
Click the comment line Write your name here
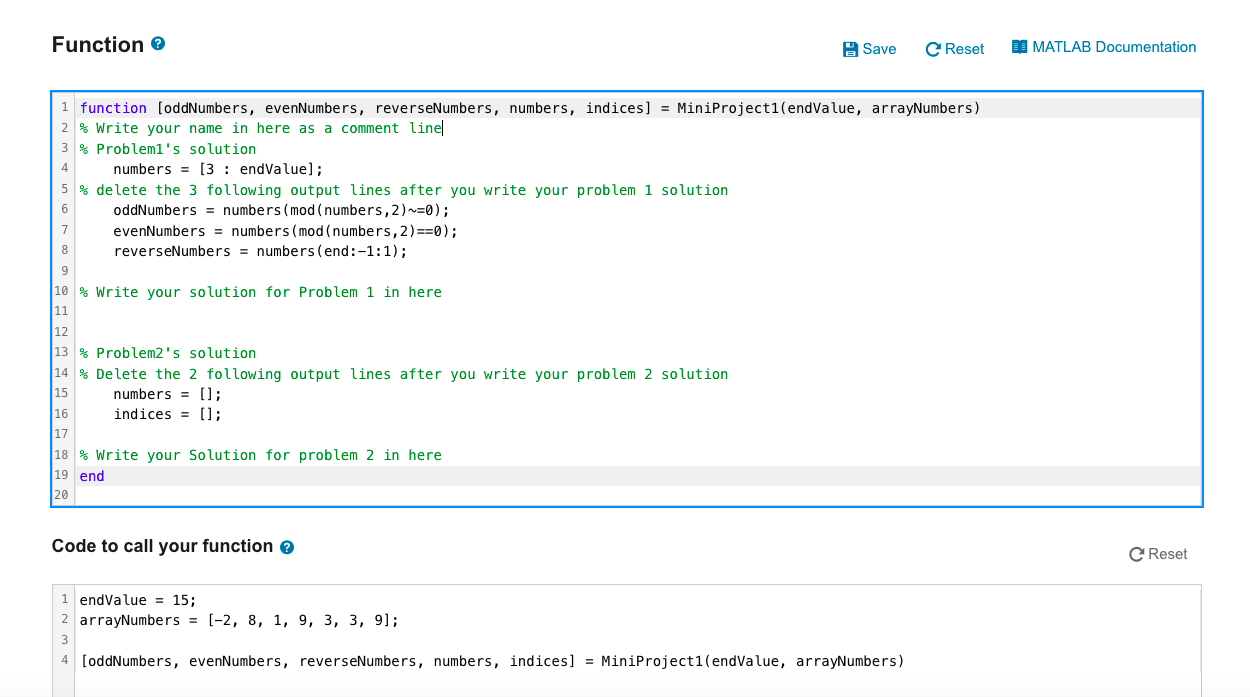click(260, 128)
